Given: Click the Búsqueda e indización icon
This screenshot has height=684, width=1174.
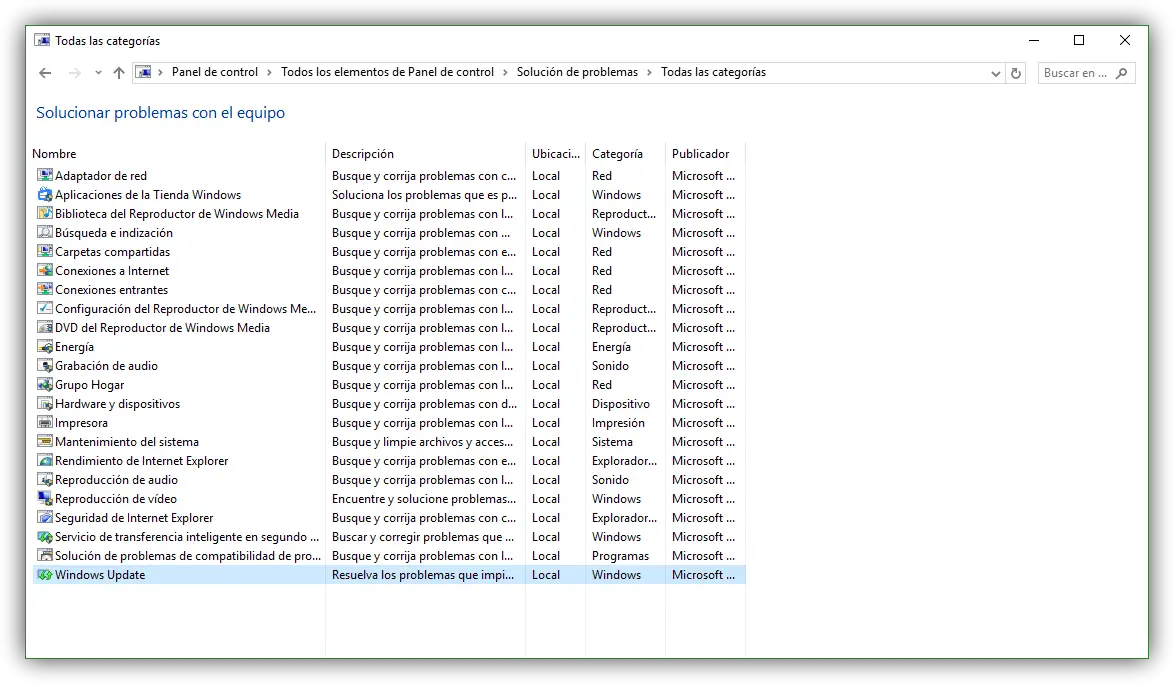Looking at the screenshot, I should tap(45, 233).
